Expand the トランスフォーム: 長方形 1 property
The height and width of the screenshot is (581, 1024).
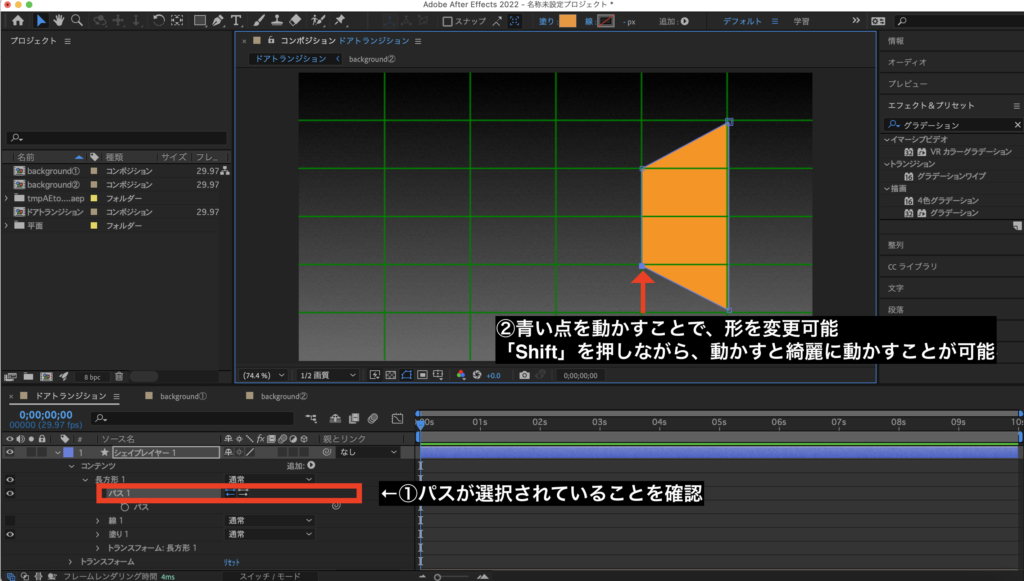pyautogui.click(x=97, y=548)
